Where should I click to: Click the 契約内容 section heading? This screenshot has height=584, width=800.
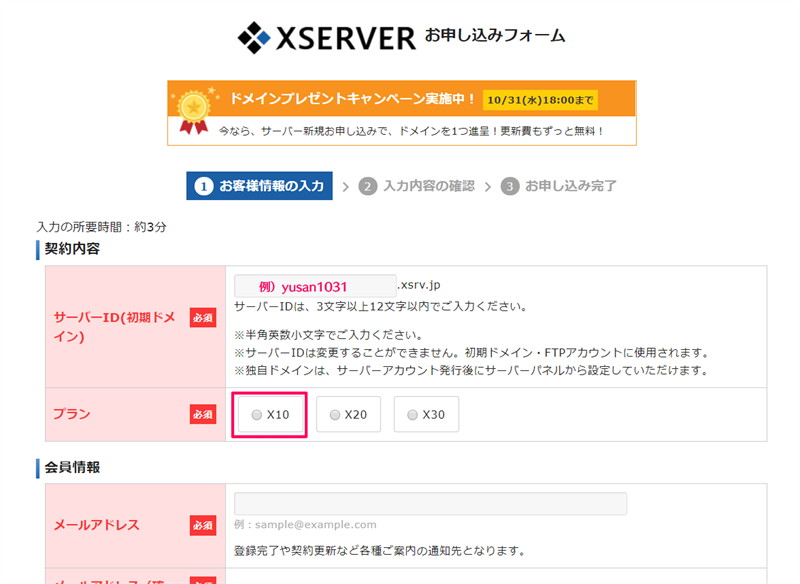click(x=72, y=249)
